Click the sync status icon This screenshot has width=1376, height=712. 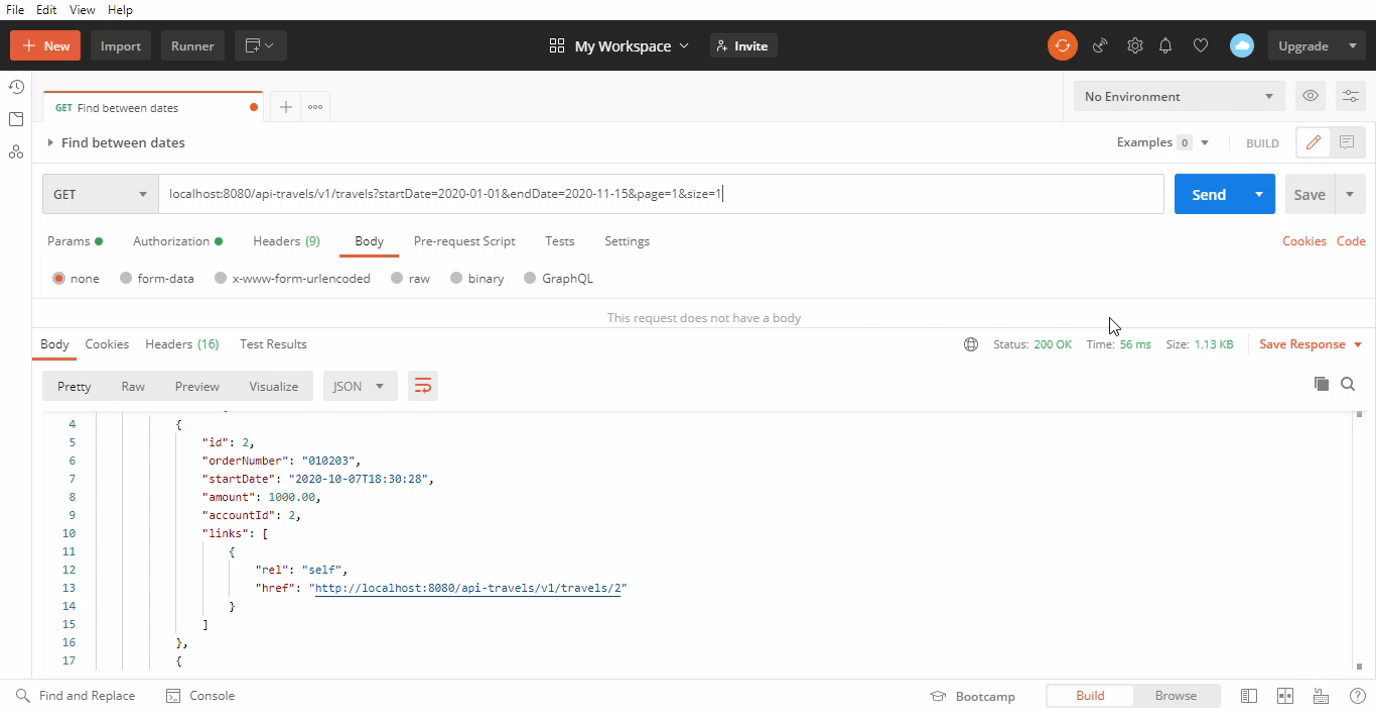pyautogui.click(x=1062, y=46)
